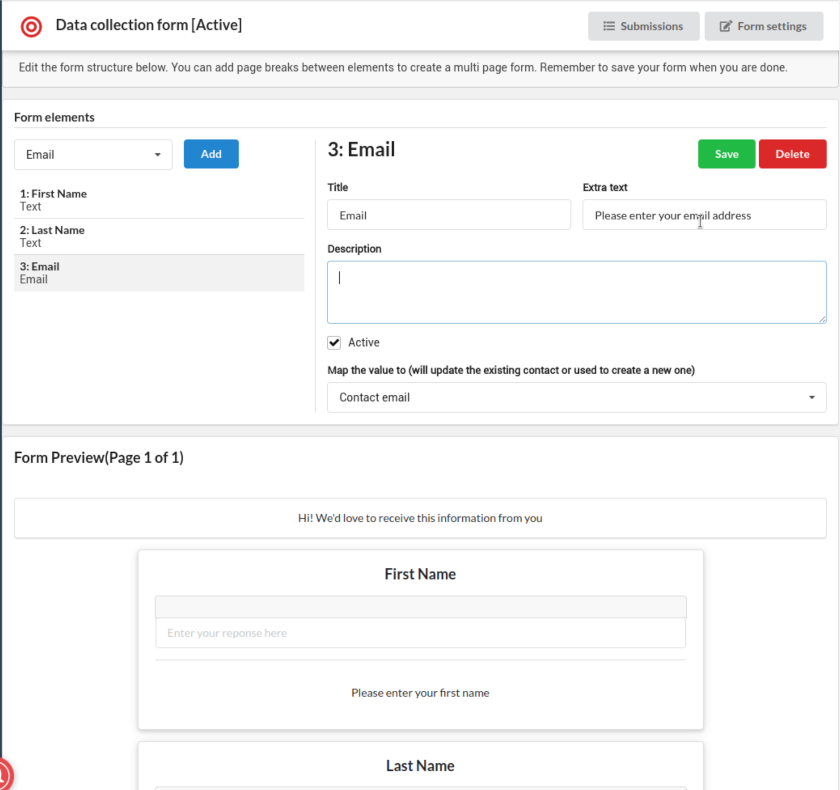Save the Email element

[726, 154]
